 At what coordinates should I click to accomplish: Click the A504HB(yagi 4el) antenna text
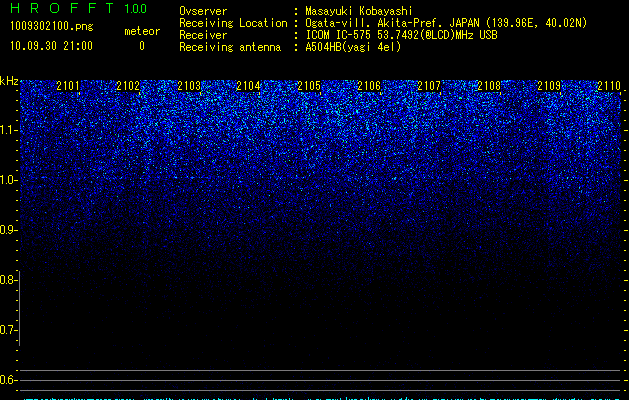point(353,47)
